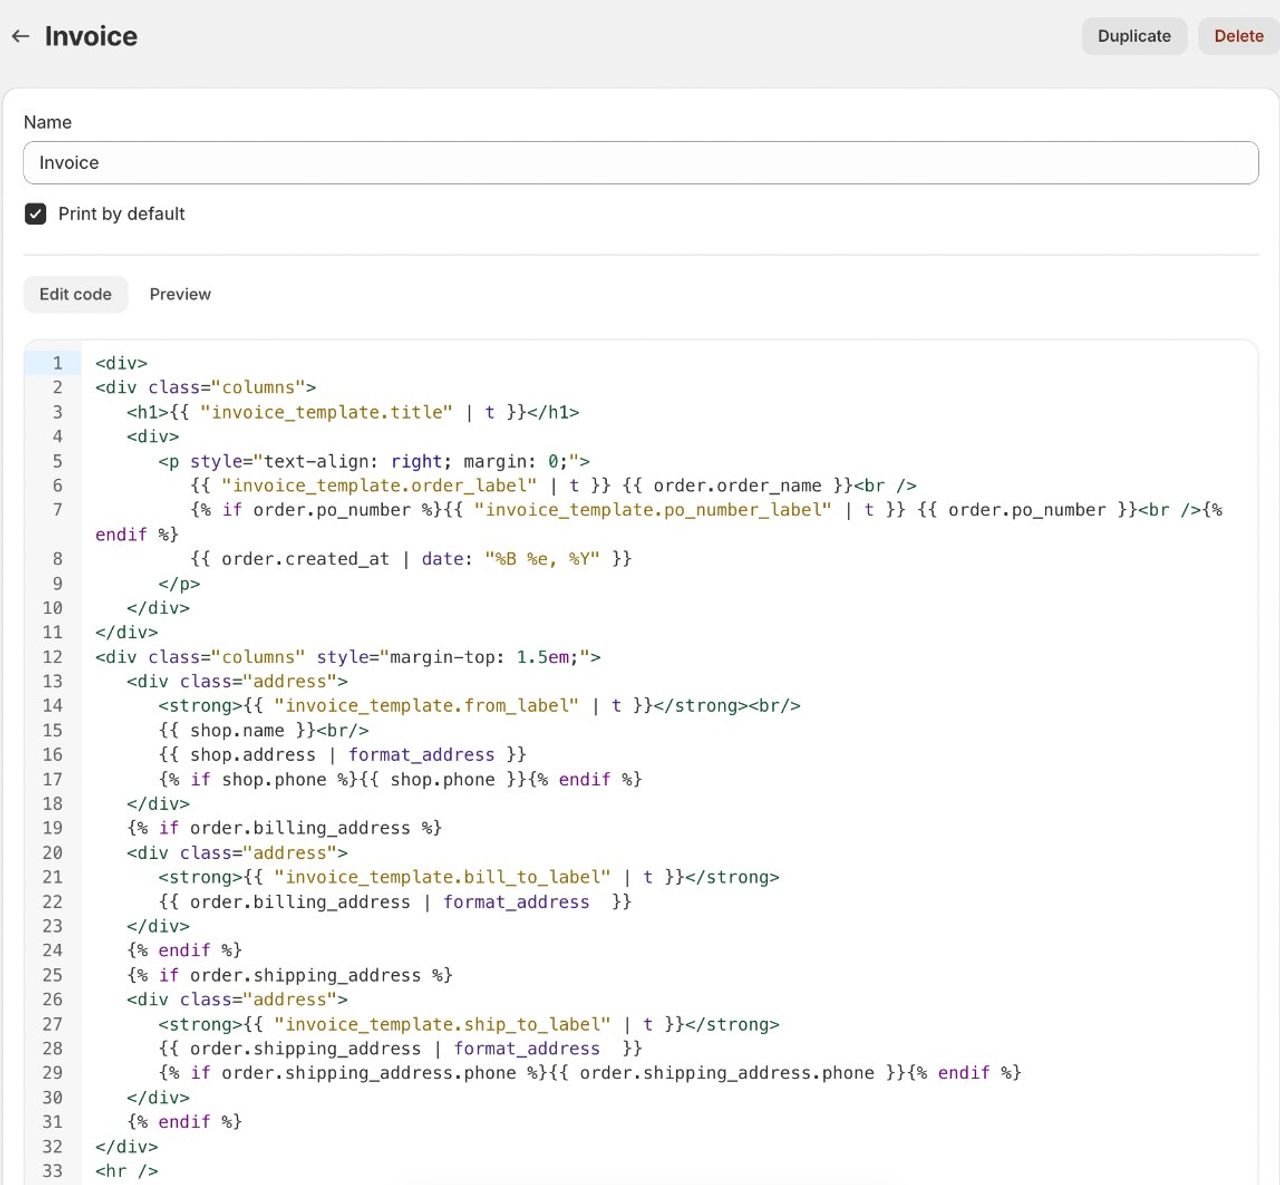Viewport: 1280px width, 1185px height.
Task: Click 'invoice_template.from_label' on line 14
Action: coord(426,706)
